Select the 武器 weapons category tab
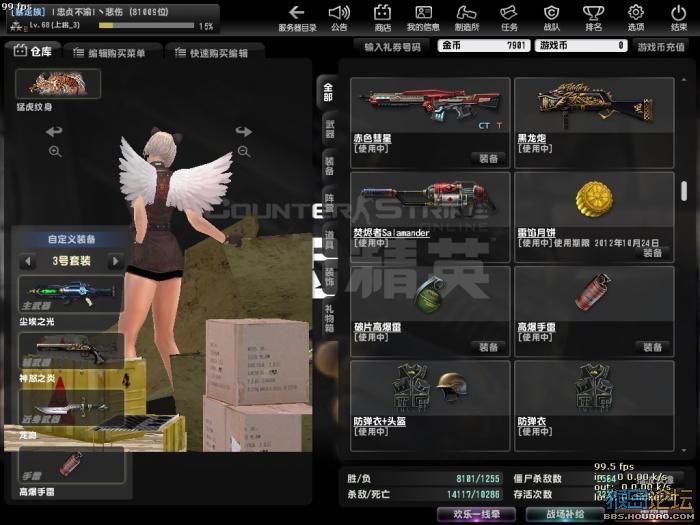This screenshot has width=700, height=525. (329, 129)
